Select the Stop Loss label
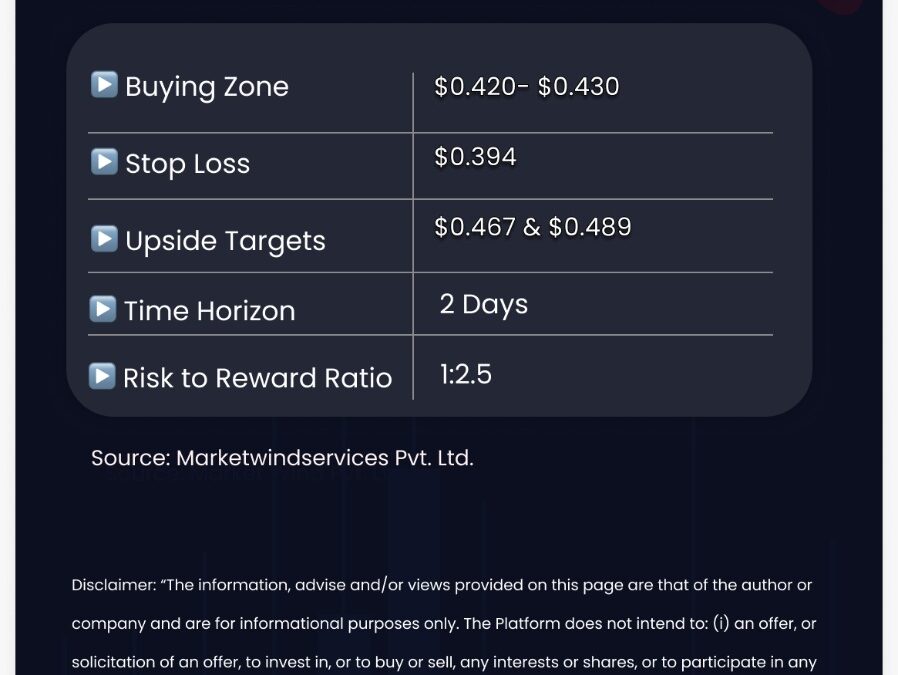The image size is (898, 675). [x=187, y=164]
